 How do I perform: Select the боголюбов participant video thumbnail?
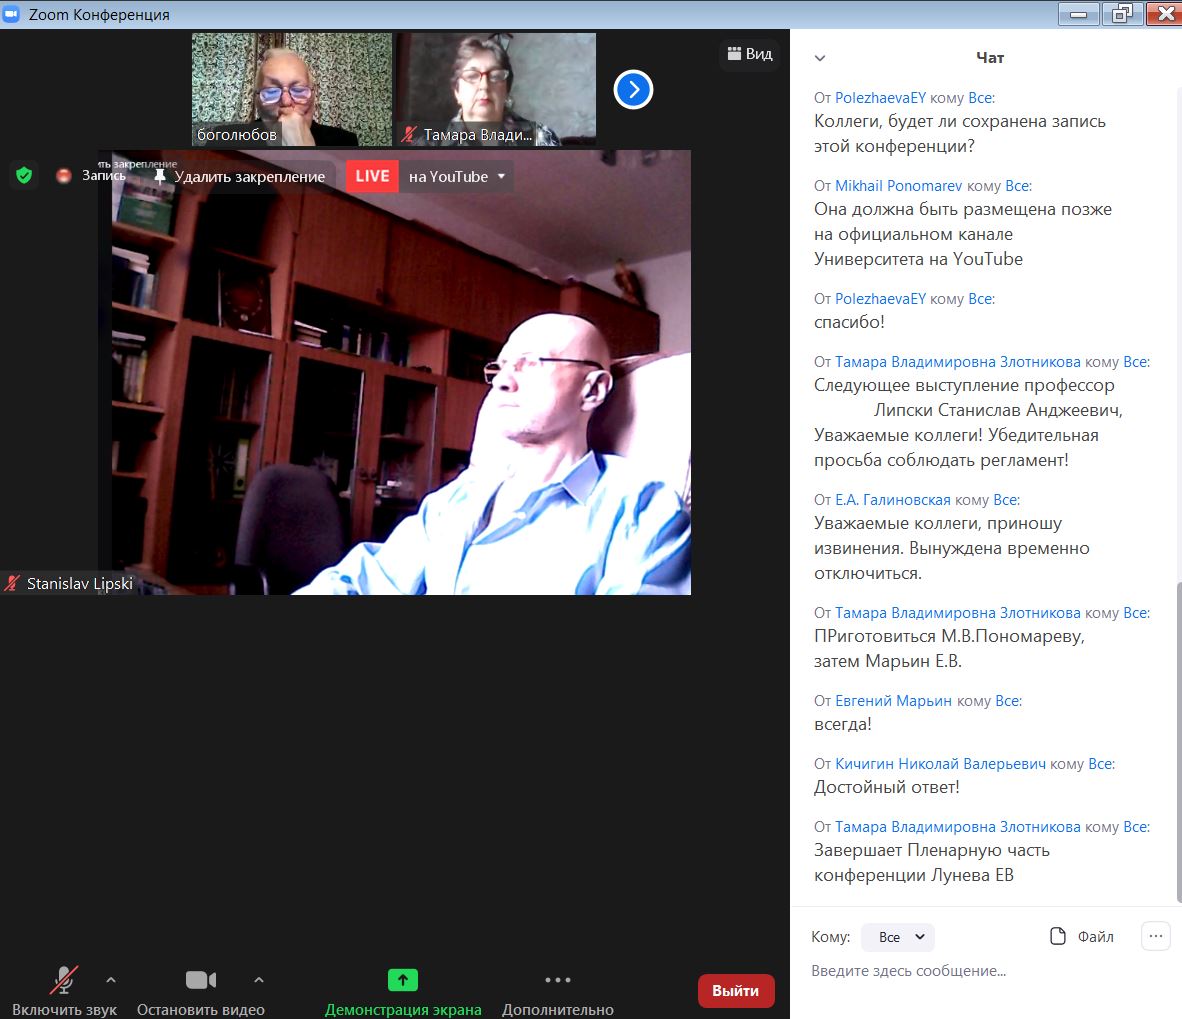click(x=292, y=89)
